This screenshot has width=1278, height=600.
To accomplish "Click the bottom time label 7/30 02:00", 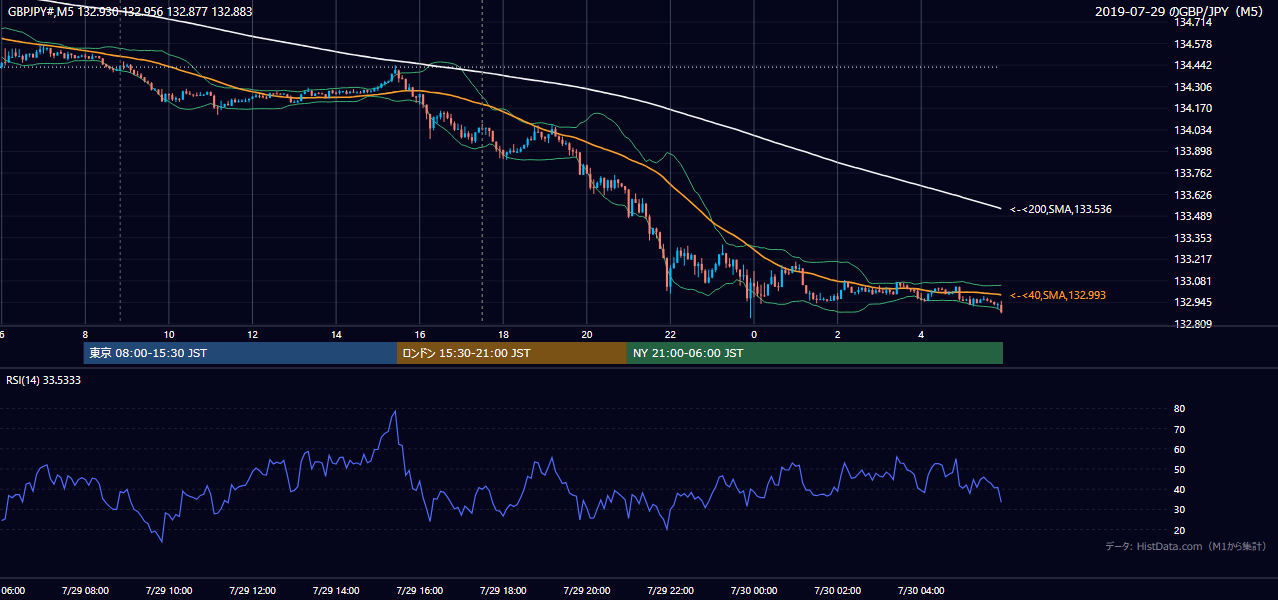I will (x=837, y=590).
